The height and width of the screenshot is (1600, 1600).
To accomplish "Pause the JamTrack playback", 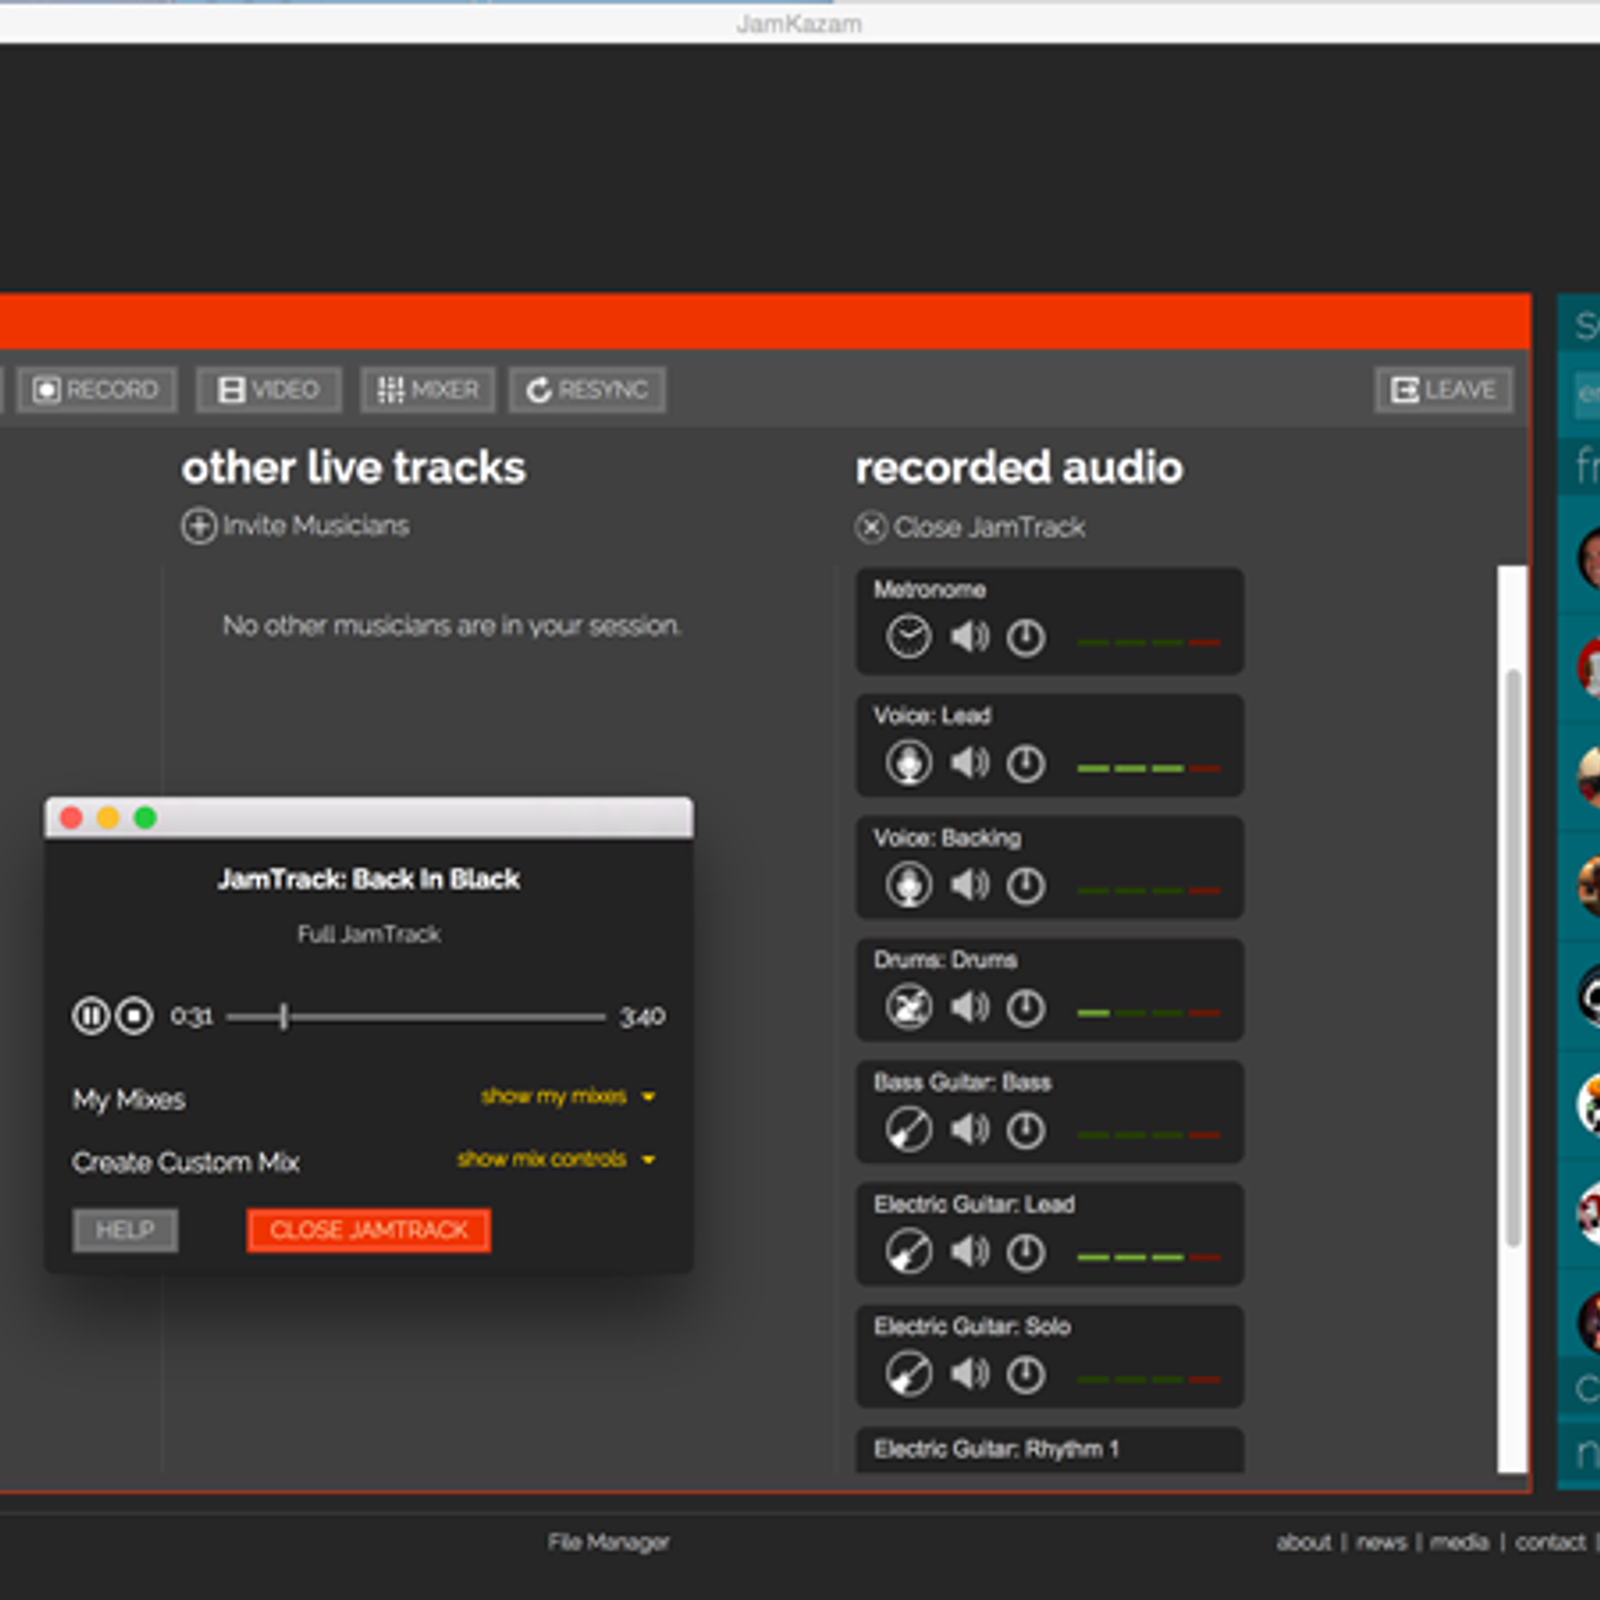I will click(x=90, y=1016).
